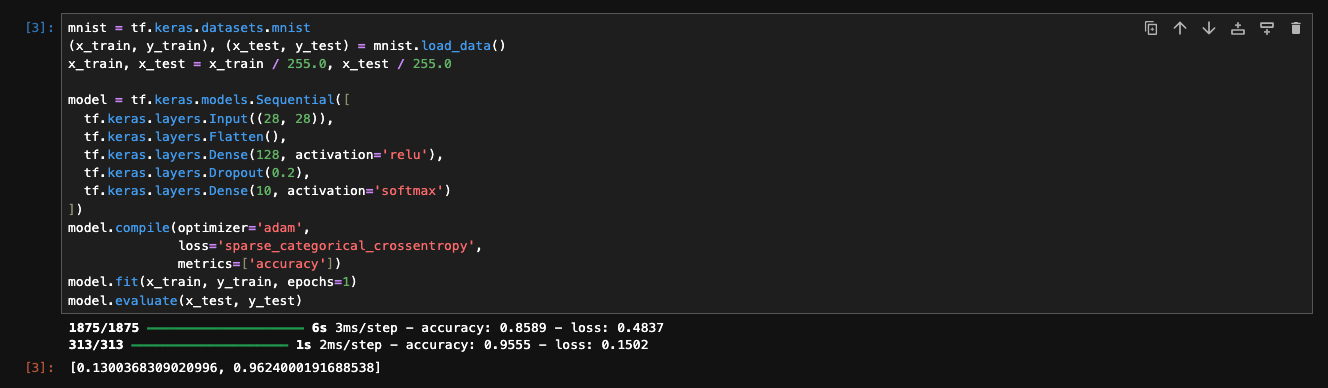This screenshot has width=1328, height=388.
Task: Click the output prompt [3] beside the result list
Action: coord(41,369)
